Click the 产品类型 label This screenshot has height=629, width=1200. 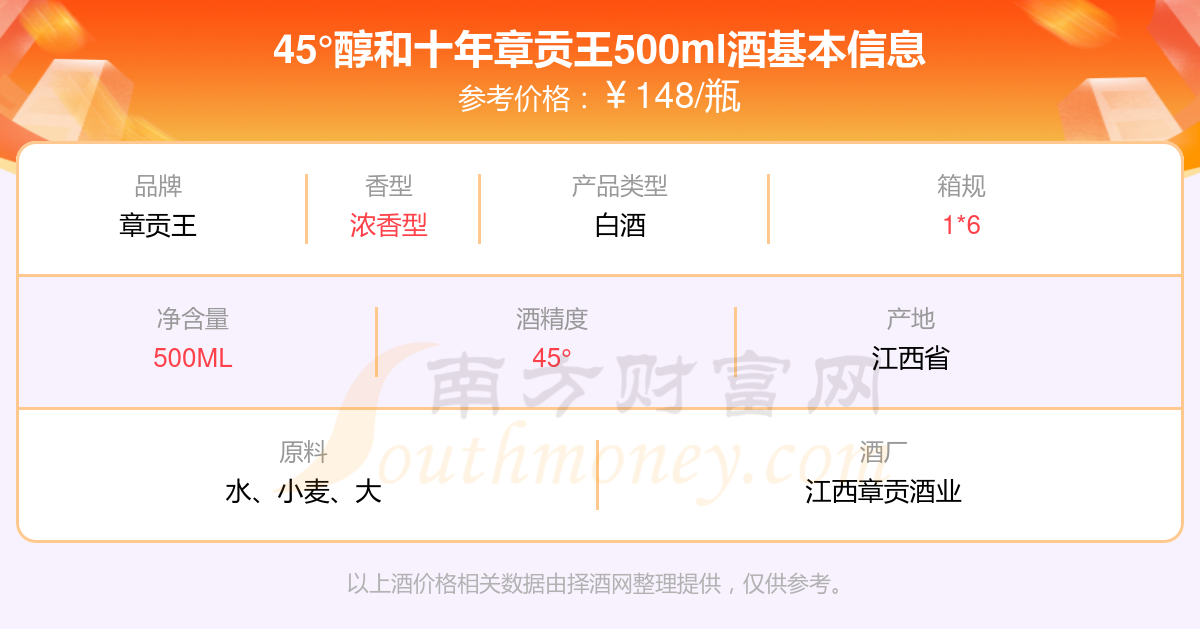[619, 186]
